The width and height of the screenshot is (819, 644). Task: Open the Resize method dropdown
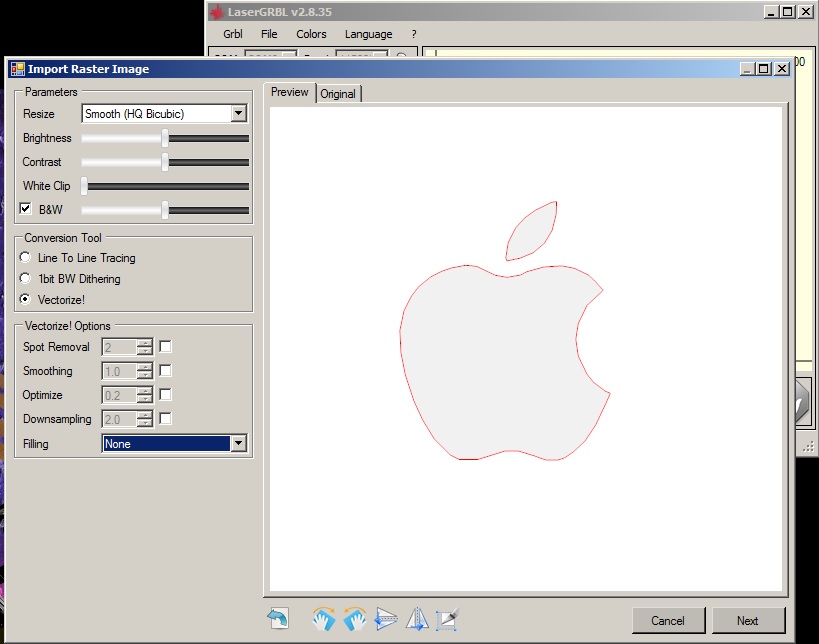(x=238, y=114)
